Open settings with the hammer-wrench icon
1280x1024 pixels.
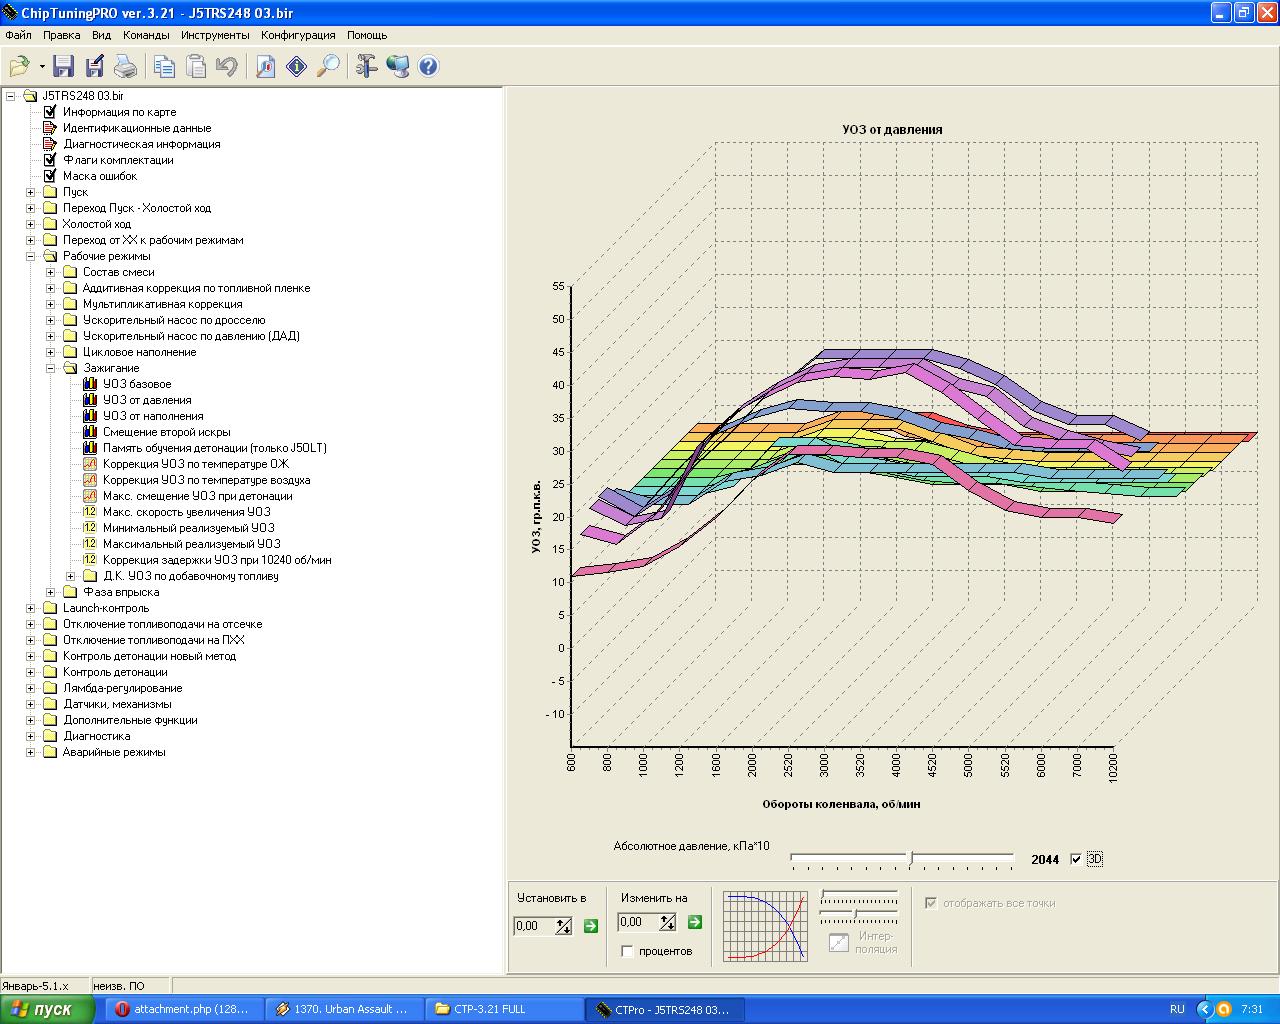click(367, 67)
